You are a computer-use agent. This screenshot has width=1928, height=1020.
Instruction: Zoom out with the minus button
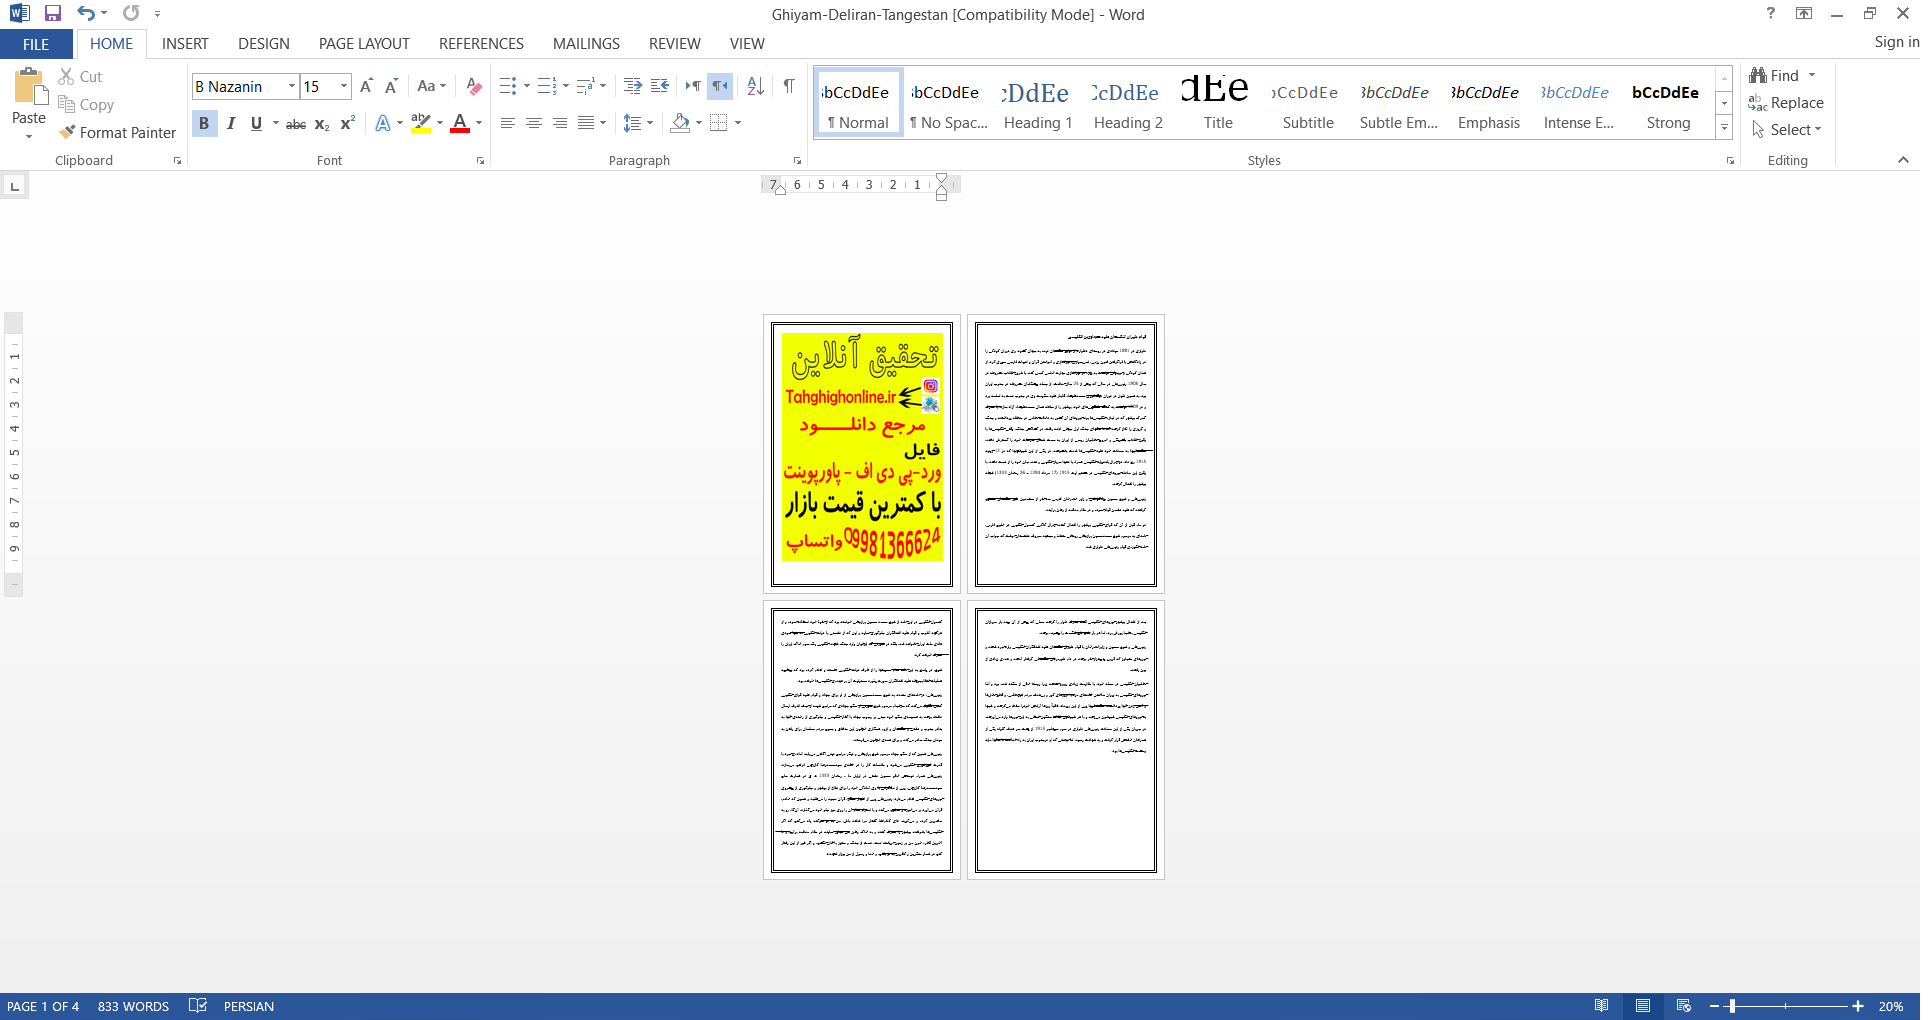1714,1006
